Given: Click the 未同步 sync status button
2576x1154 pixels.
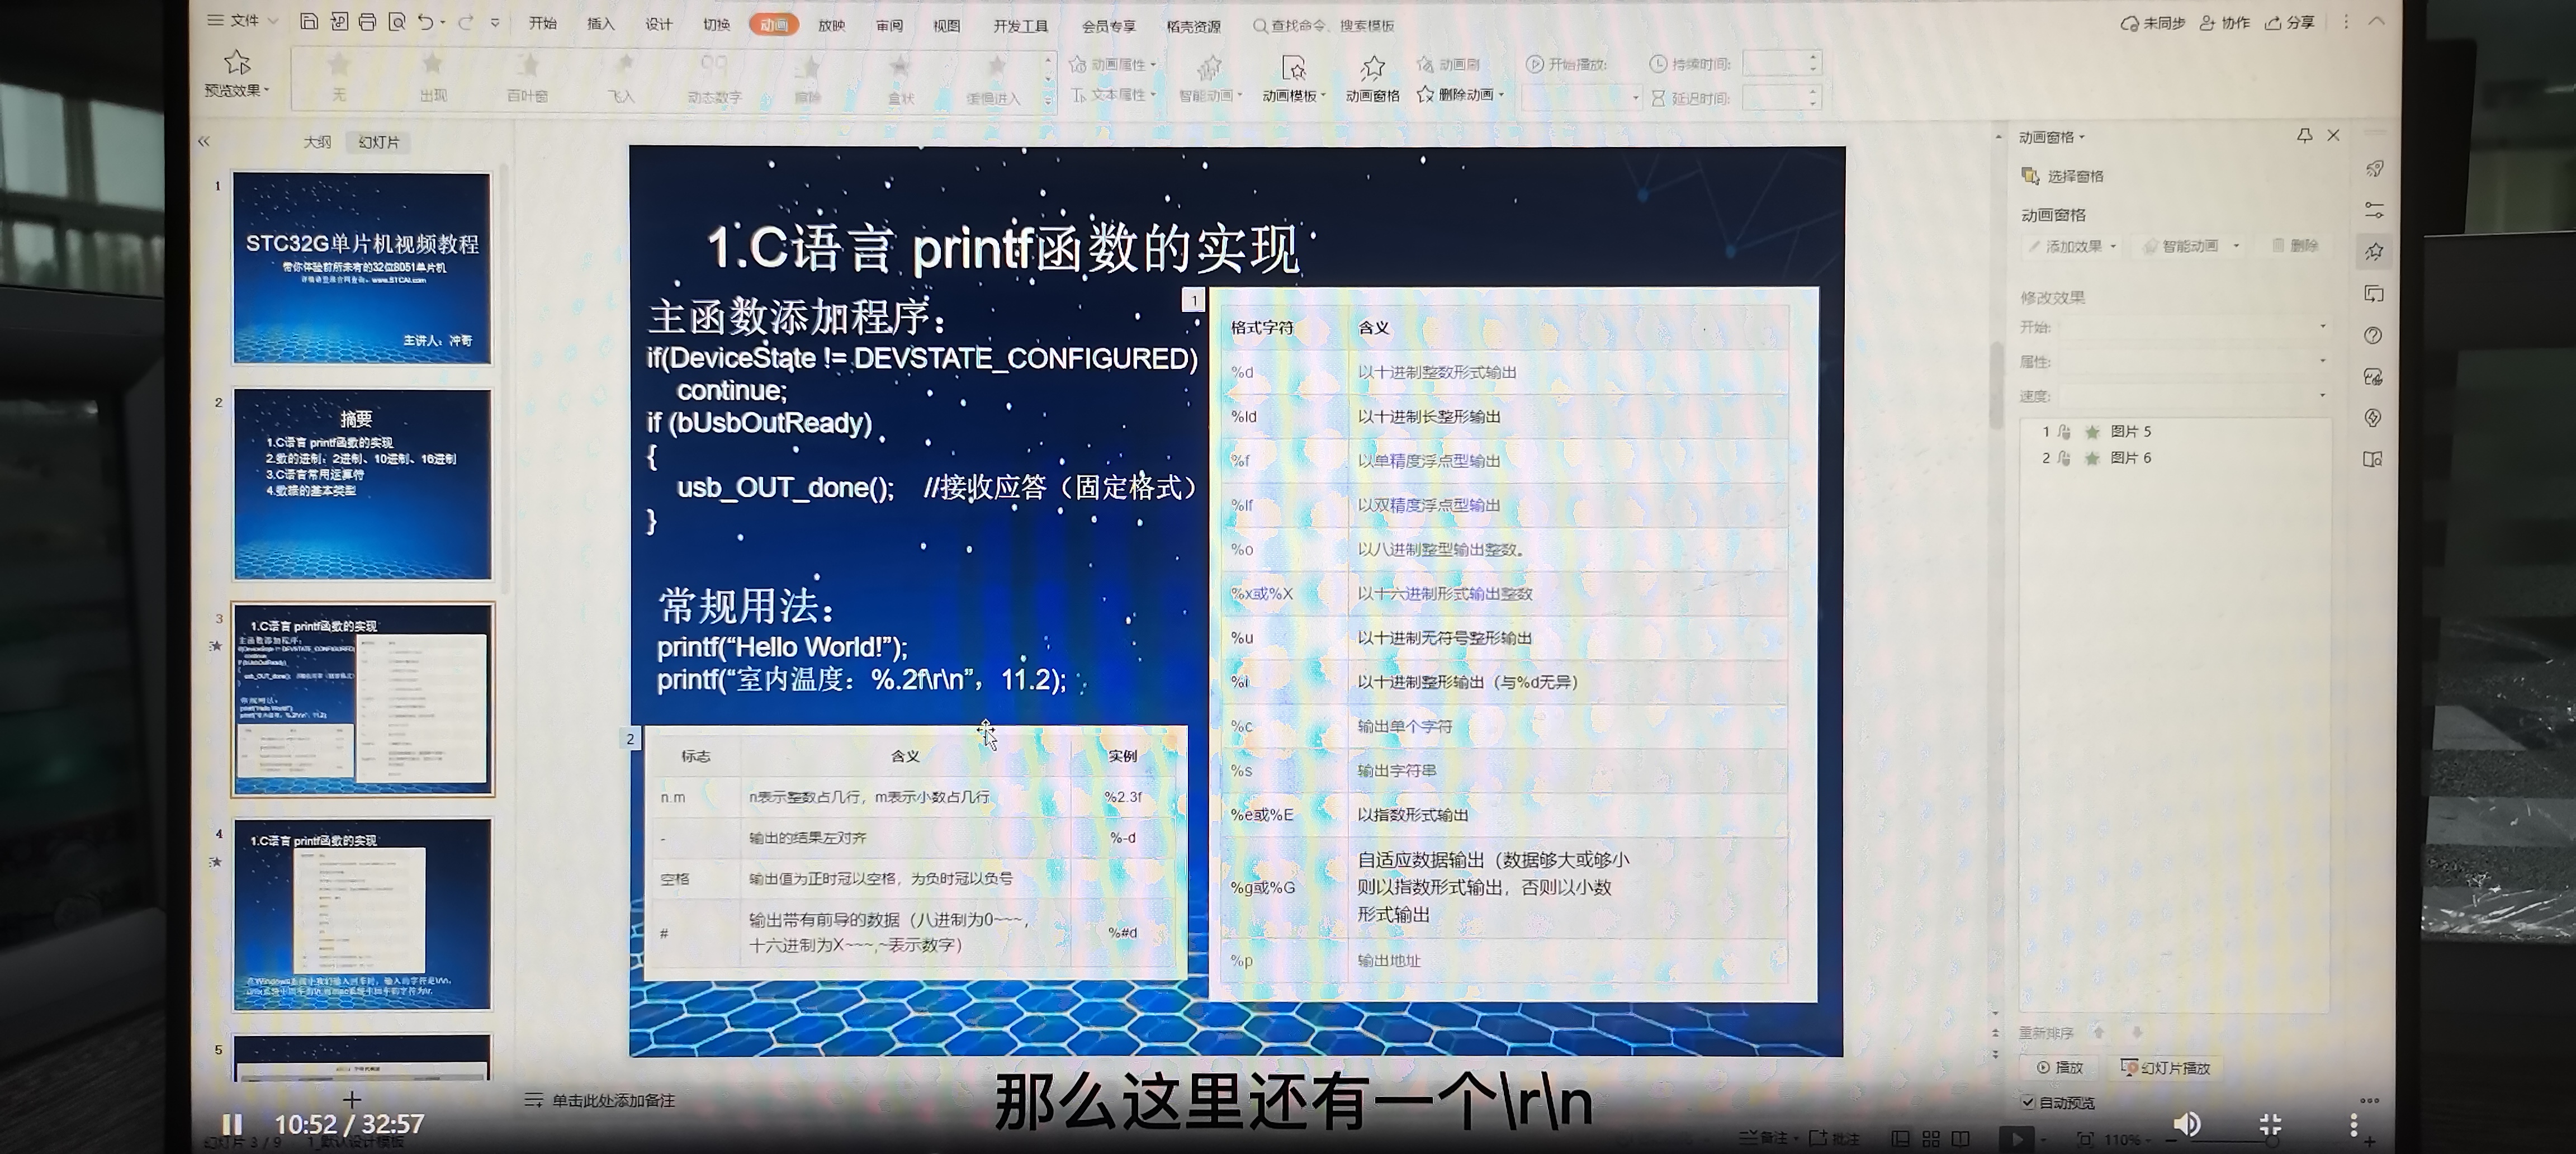Looking at the screenshot, I should 2153,22.
